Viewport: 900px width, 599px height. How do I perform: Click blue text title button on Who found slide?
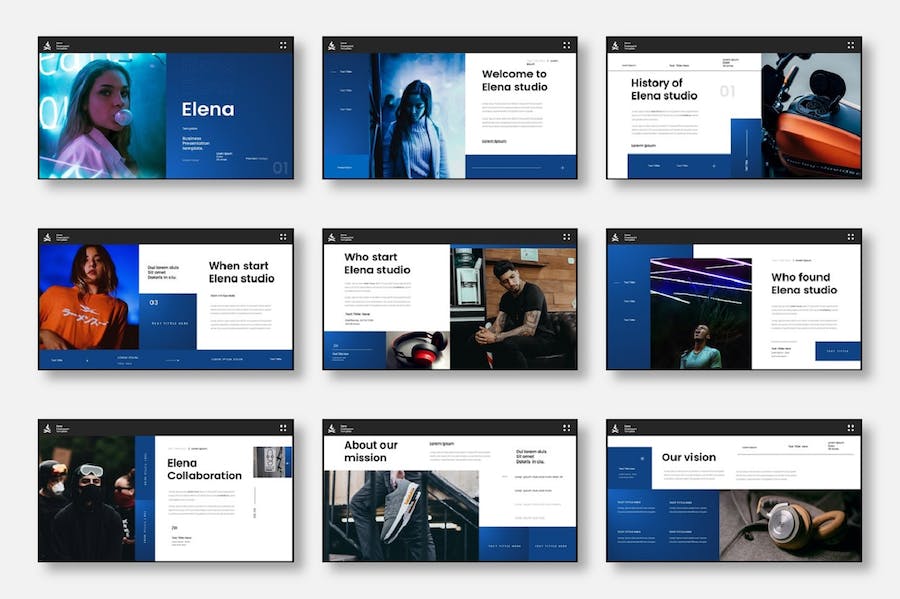[837, 351]
